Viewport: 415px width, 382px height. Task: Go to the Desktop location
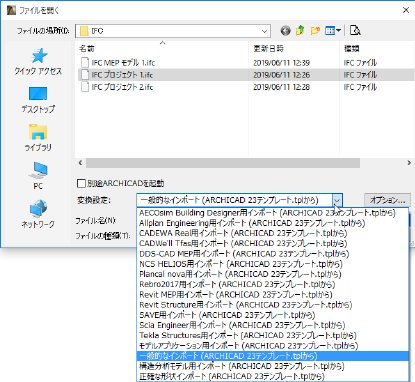click(x=38, y=100)
